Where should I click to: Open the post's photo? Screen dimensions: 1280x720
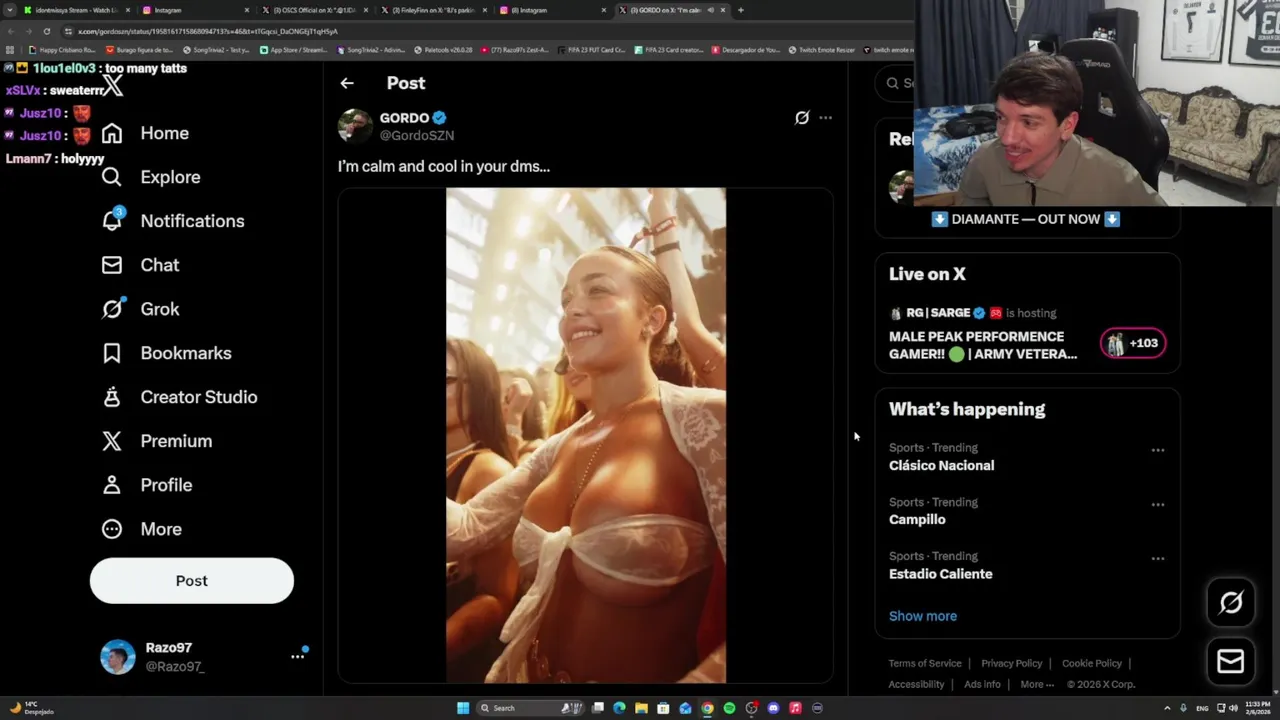click(586, 435)
